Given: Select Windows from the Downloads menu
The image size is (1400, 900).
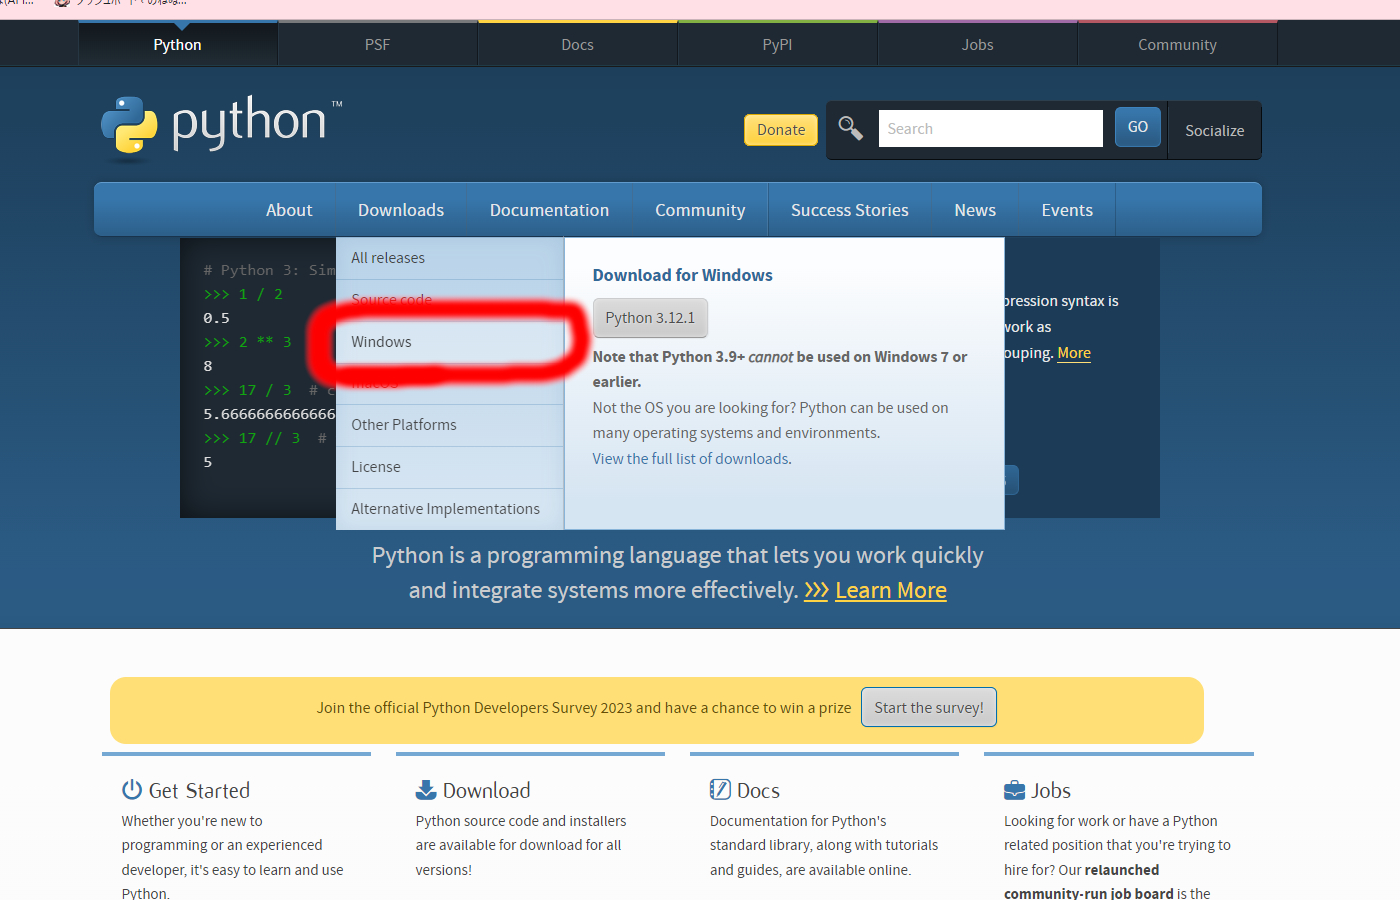Looking at the screenshot, I should click(381, 341).
